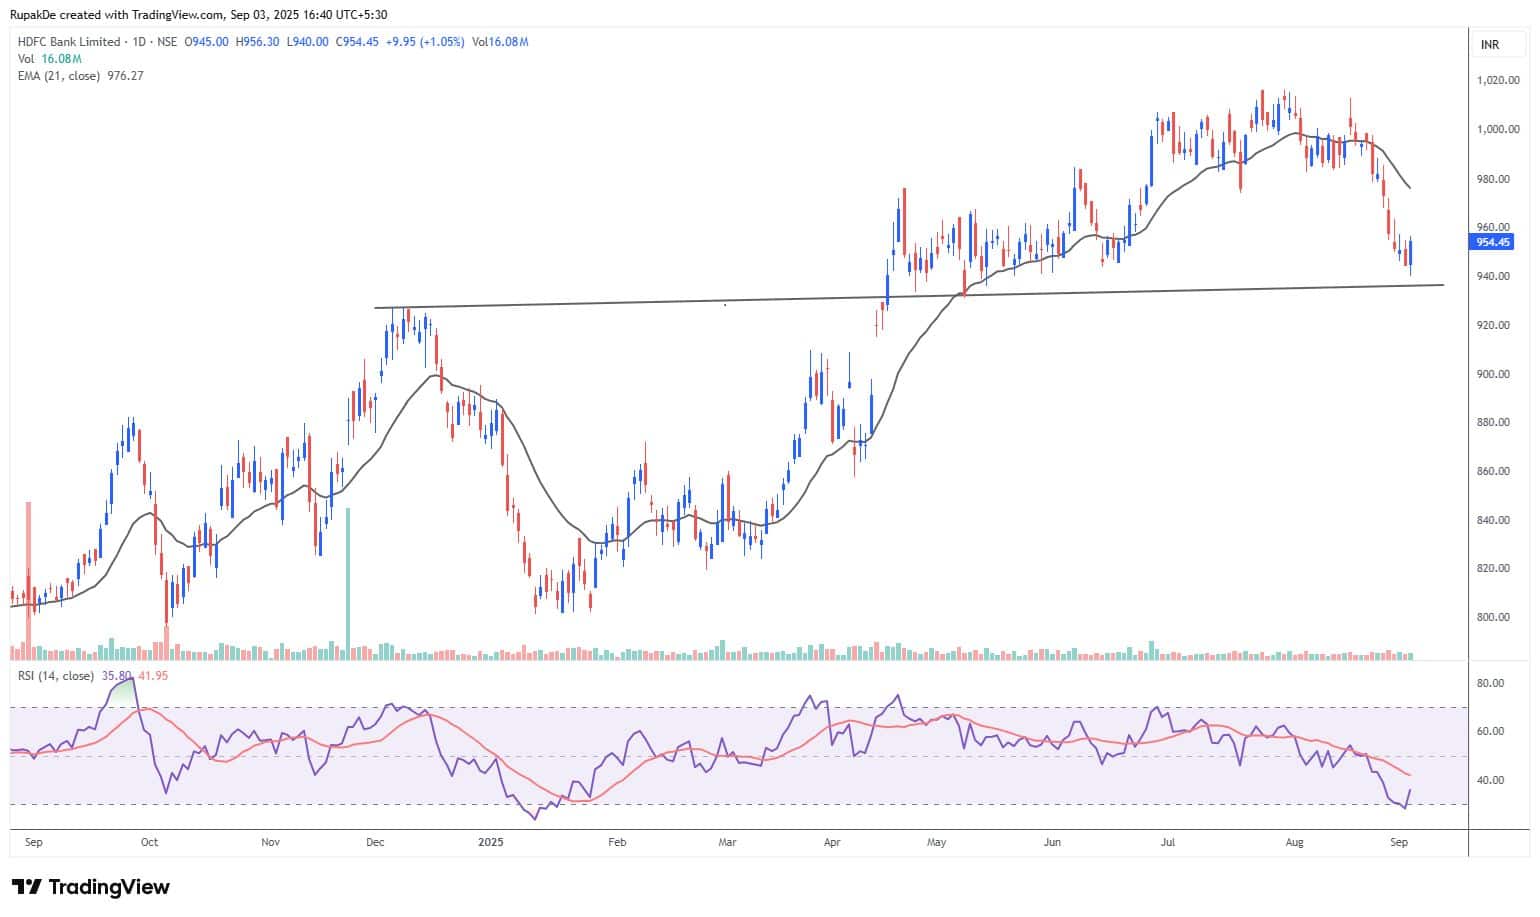1540x917 pixels.
Task: Click the 860.00 price scale label
Action: click(x=1493, y=472)
